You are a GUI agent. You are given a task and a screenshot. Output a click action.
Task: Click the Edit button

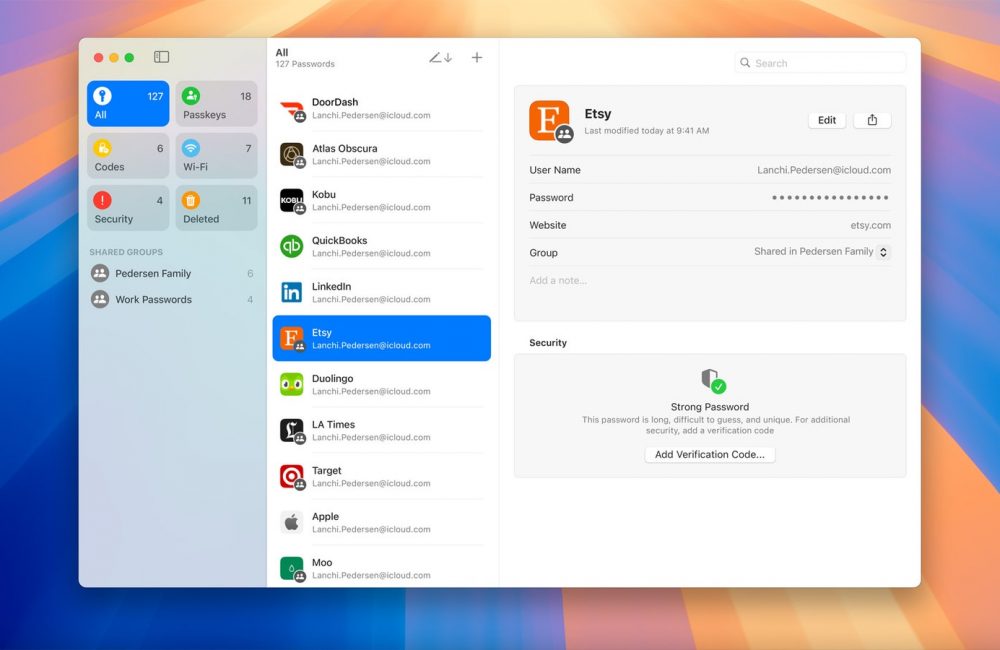click(x=827, y=120)
